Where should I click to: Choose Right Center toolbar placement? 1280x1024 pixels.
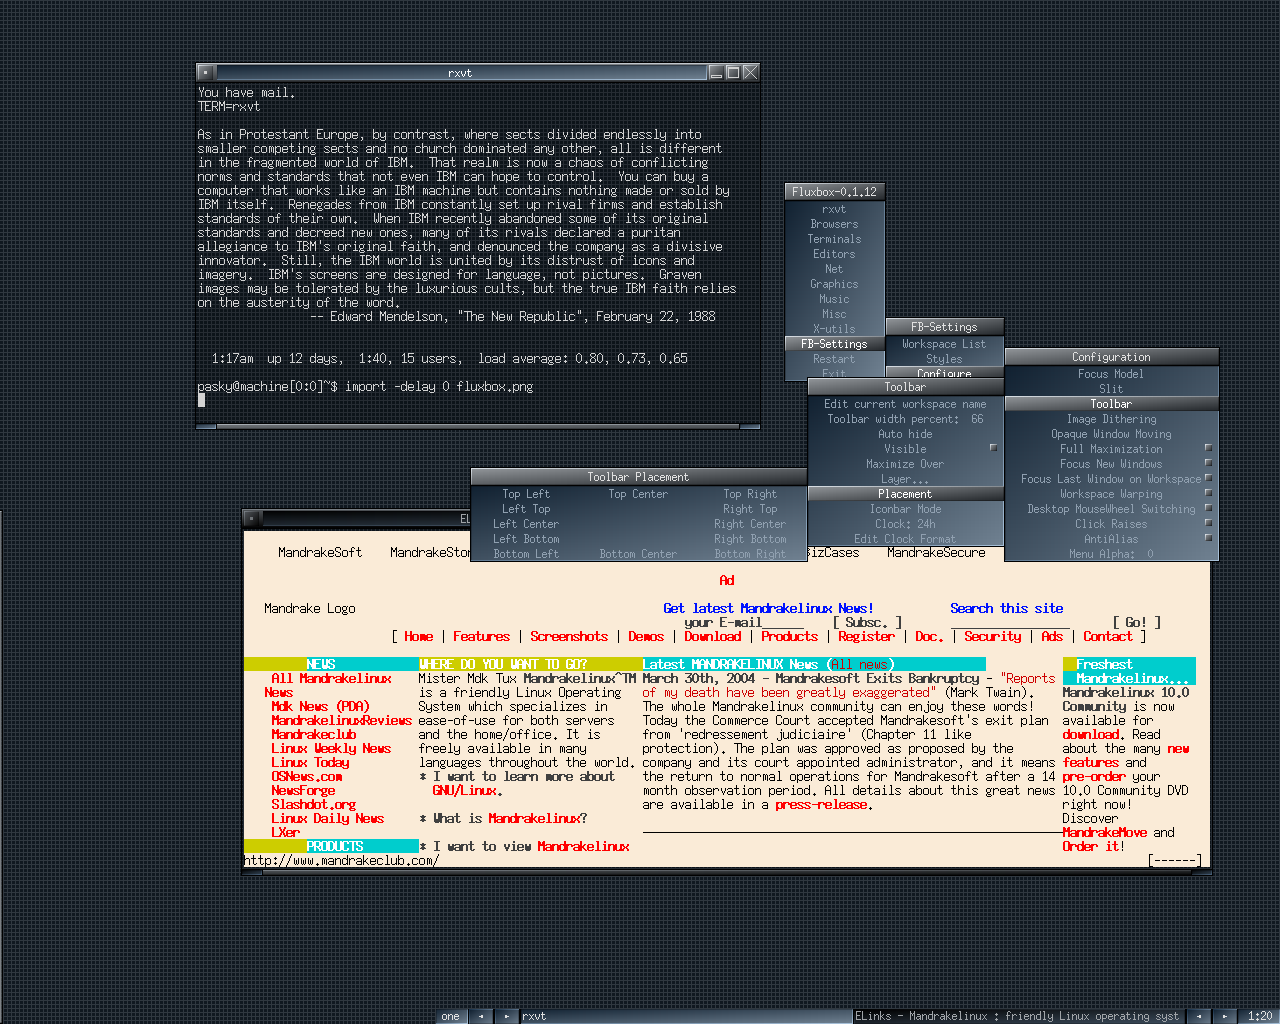750,524
